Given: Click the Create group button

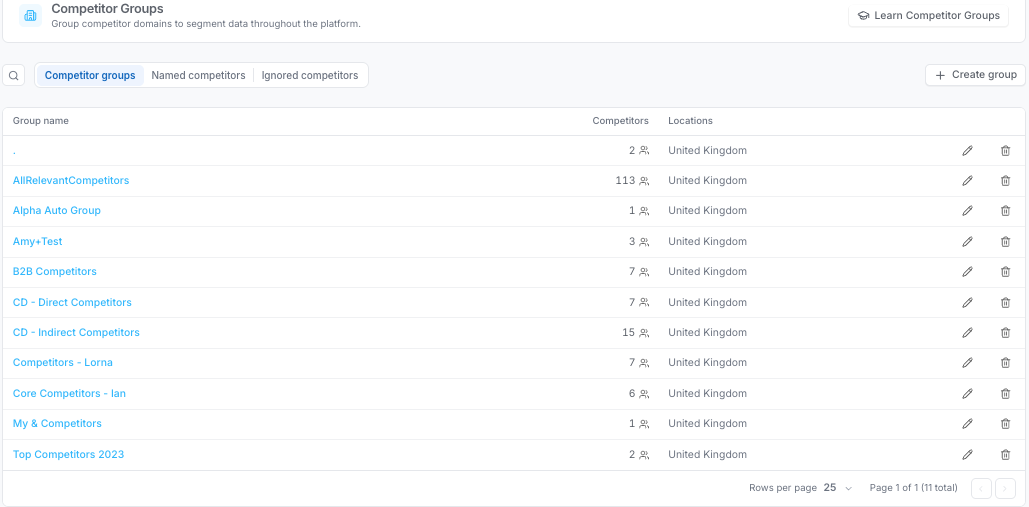Looking at the screenshot, I should coord(975,75).
